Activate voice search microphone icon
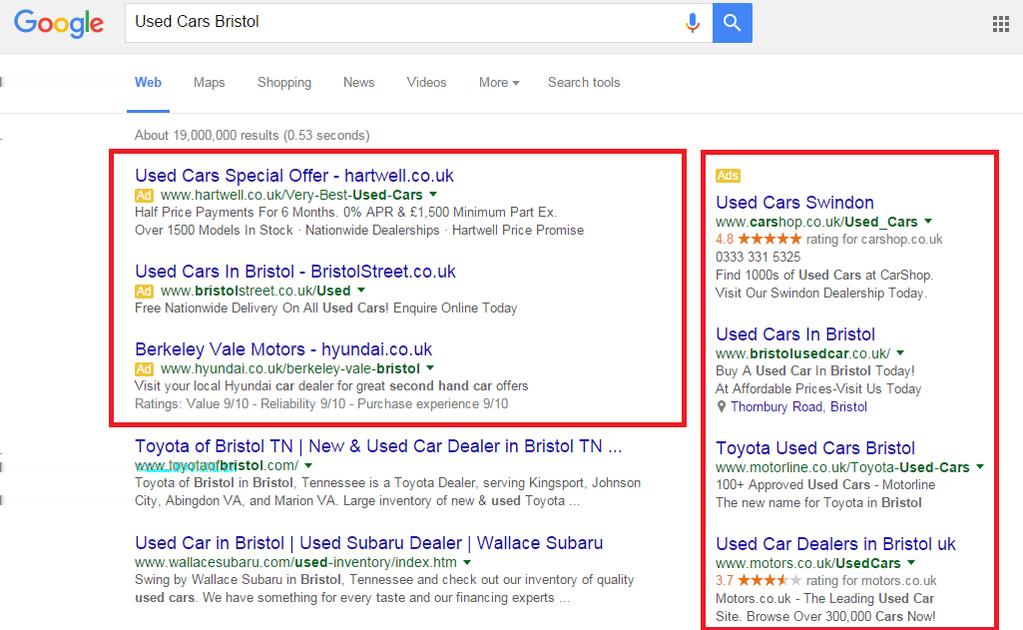 [x=692, y=23]
